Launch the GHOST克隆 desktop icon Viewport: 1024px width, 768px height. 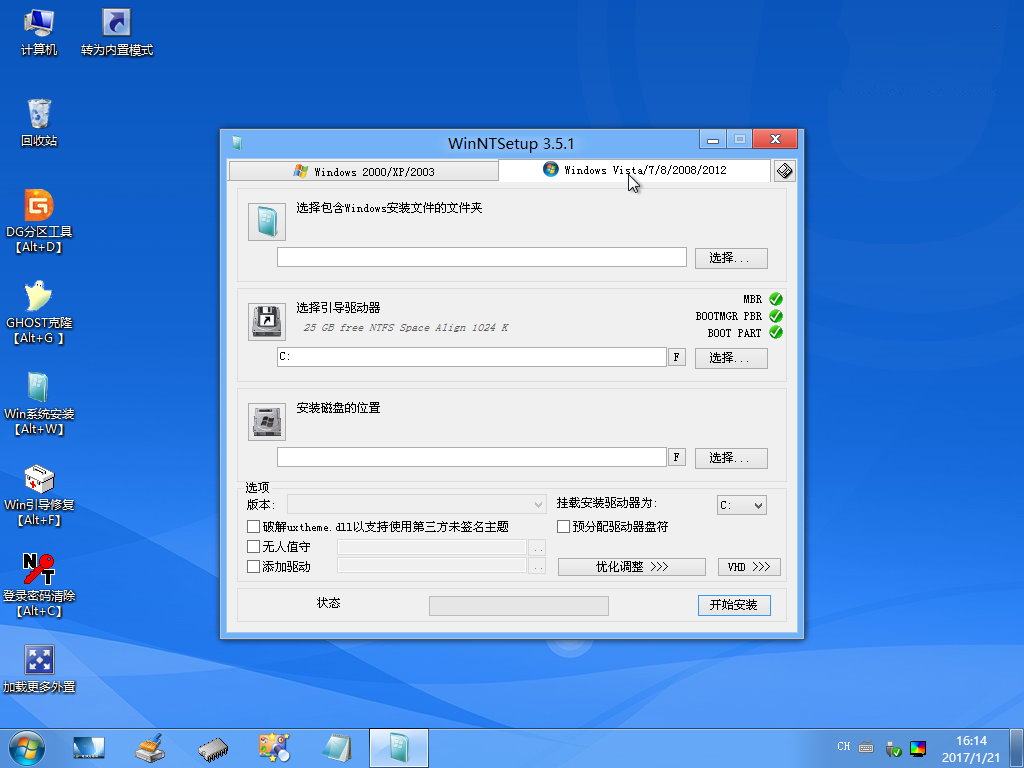coord(39,313)
